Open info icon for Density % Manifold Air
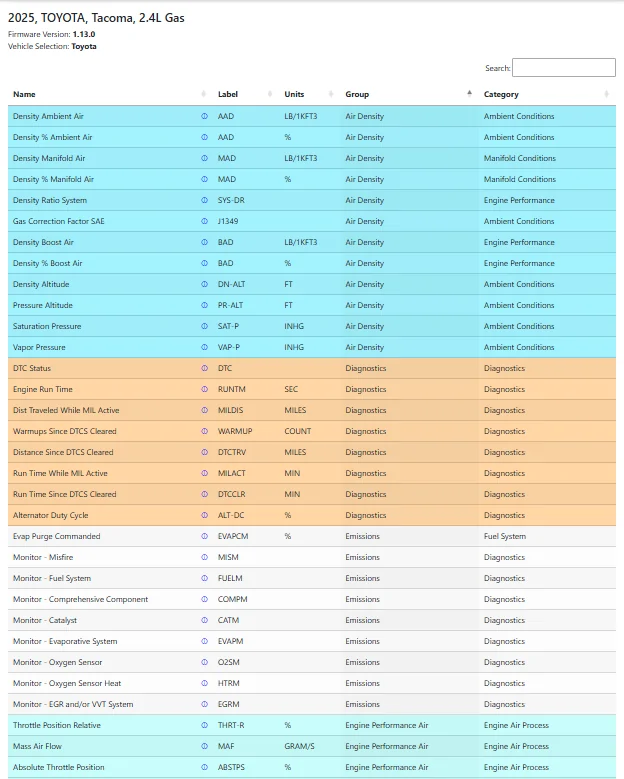The width and height of the screenshot is (624, 779). point(204,179)
